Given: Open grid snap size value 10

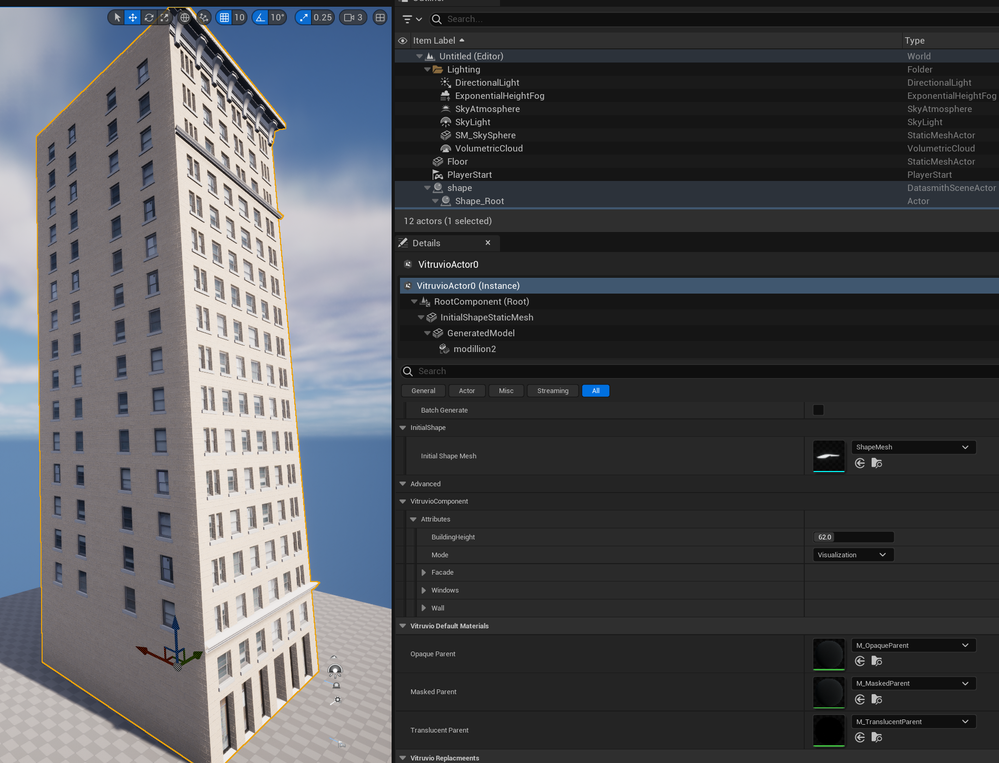Looking at the screenshot, I should [239, 17].
